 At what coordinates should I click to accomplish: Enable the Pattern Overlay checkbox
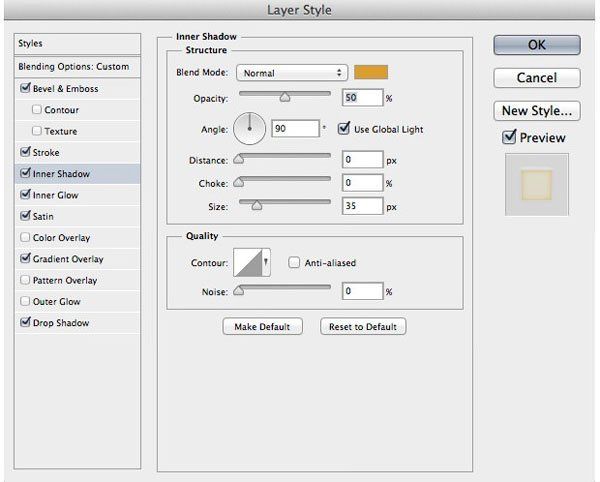pos(25,280)
